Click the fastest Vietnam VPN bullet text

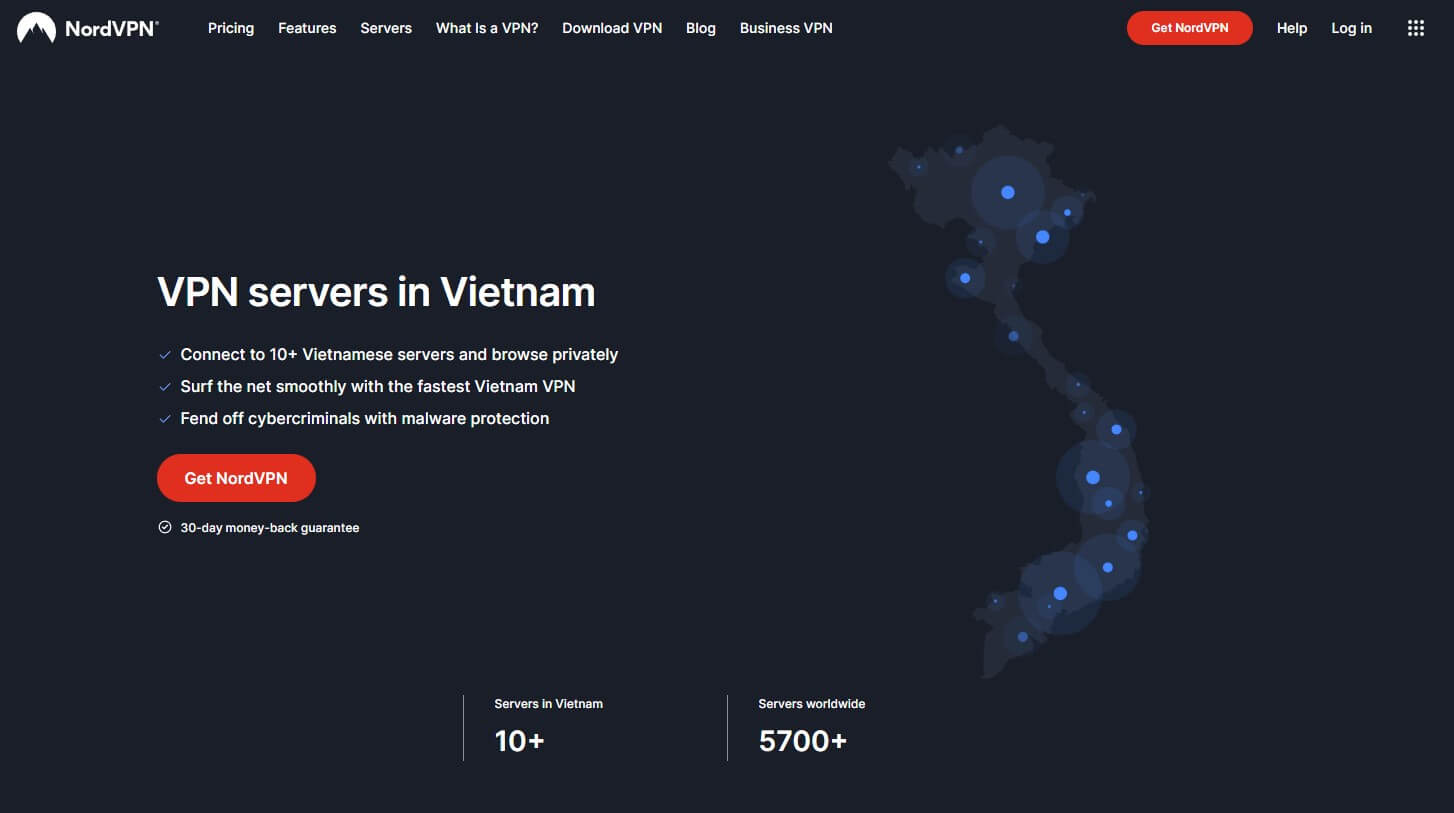click(x=378, y=386)
